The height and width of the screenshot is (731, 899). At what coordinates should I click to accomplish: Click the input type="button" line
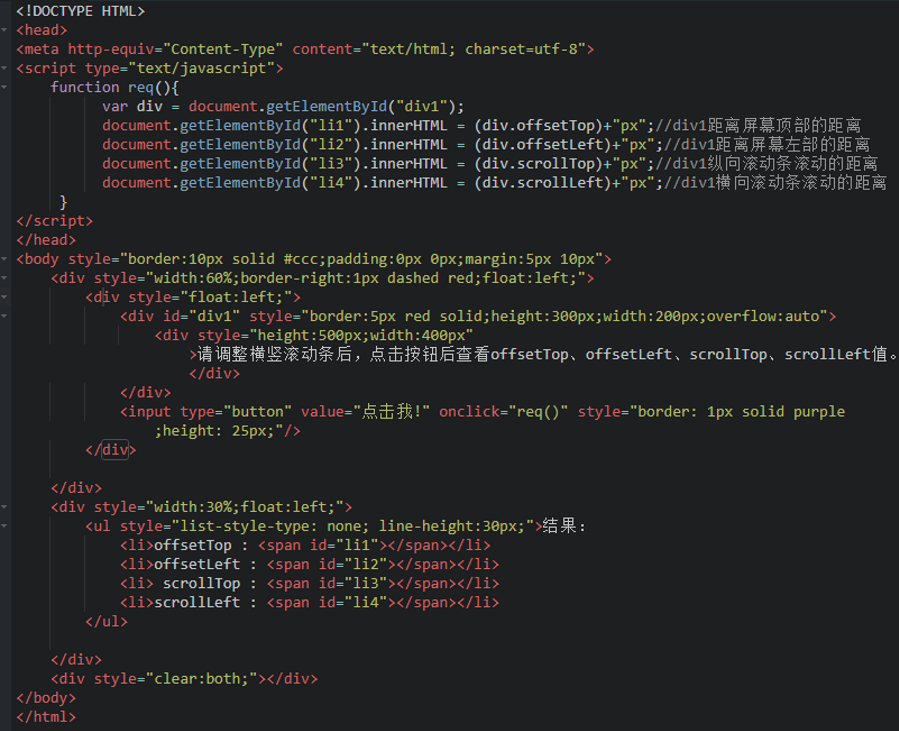pos(482,412)
